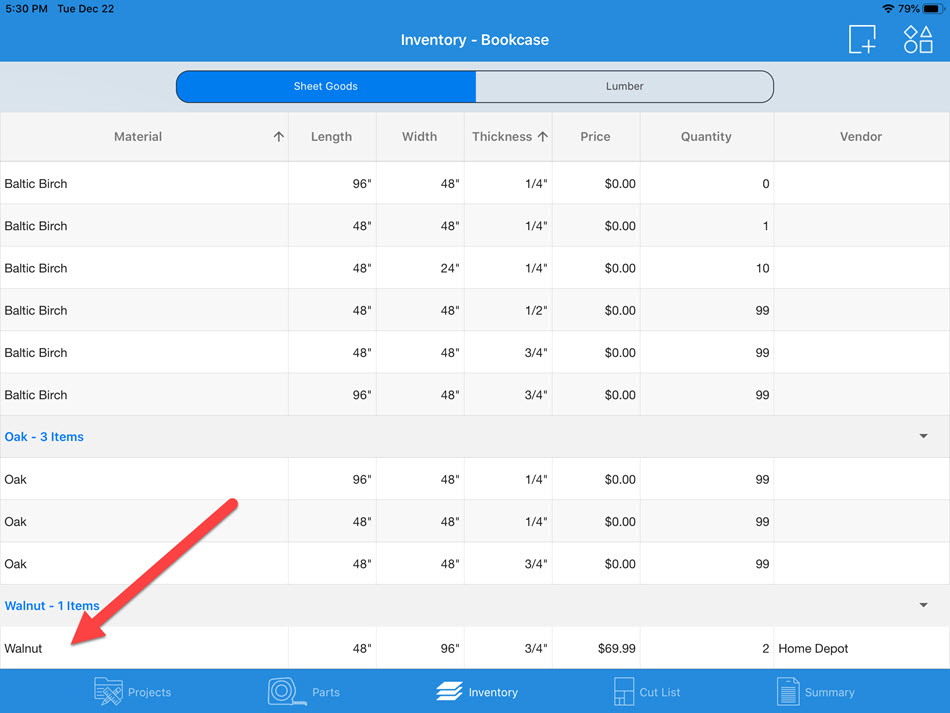Click the Inventory - Bookcase title
This screenshot has height=713, width=950.
point(474,40)
